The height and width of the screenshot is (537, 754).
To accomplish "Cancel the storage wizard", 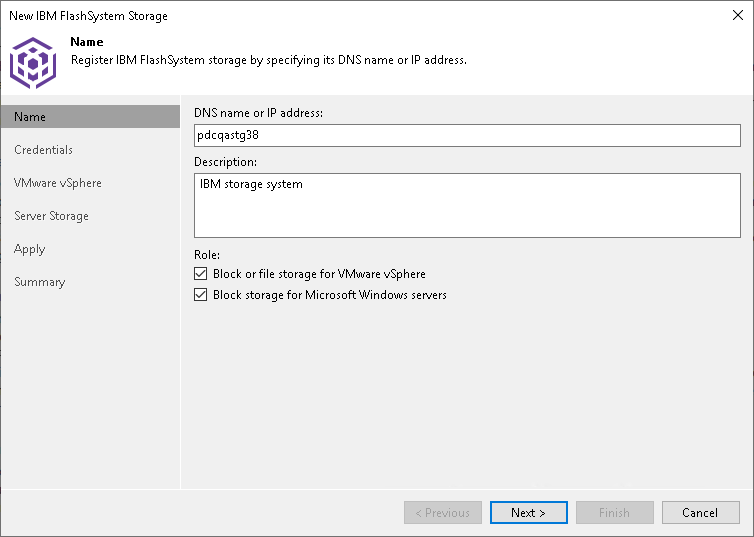I will [700, 512].
